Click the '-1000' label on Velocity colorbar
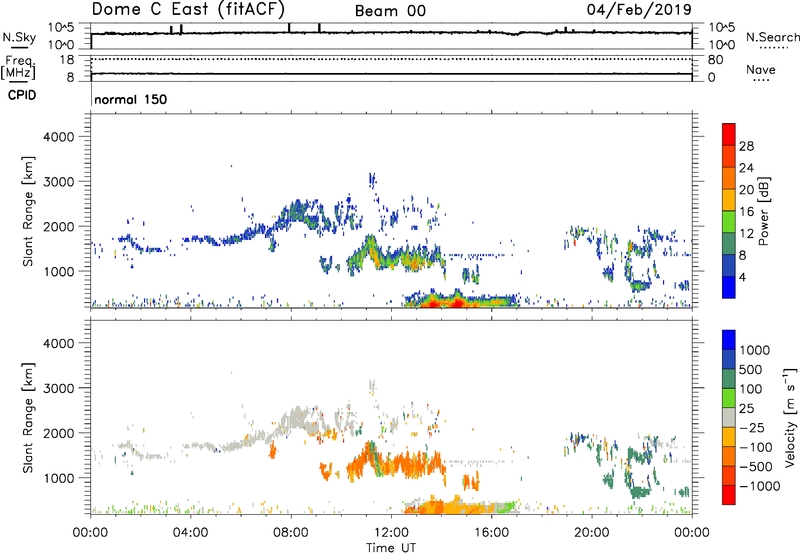This screenshot has height=554, width=800. pyautogui.click(x=760, y=486)
